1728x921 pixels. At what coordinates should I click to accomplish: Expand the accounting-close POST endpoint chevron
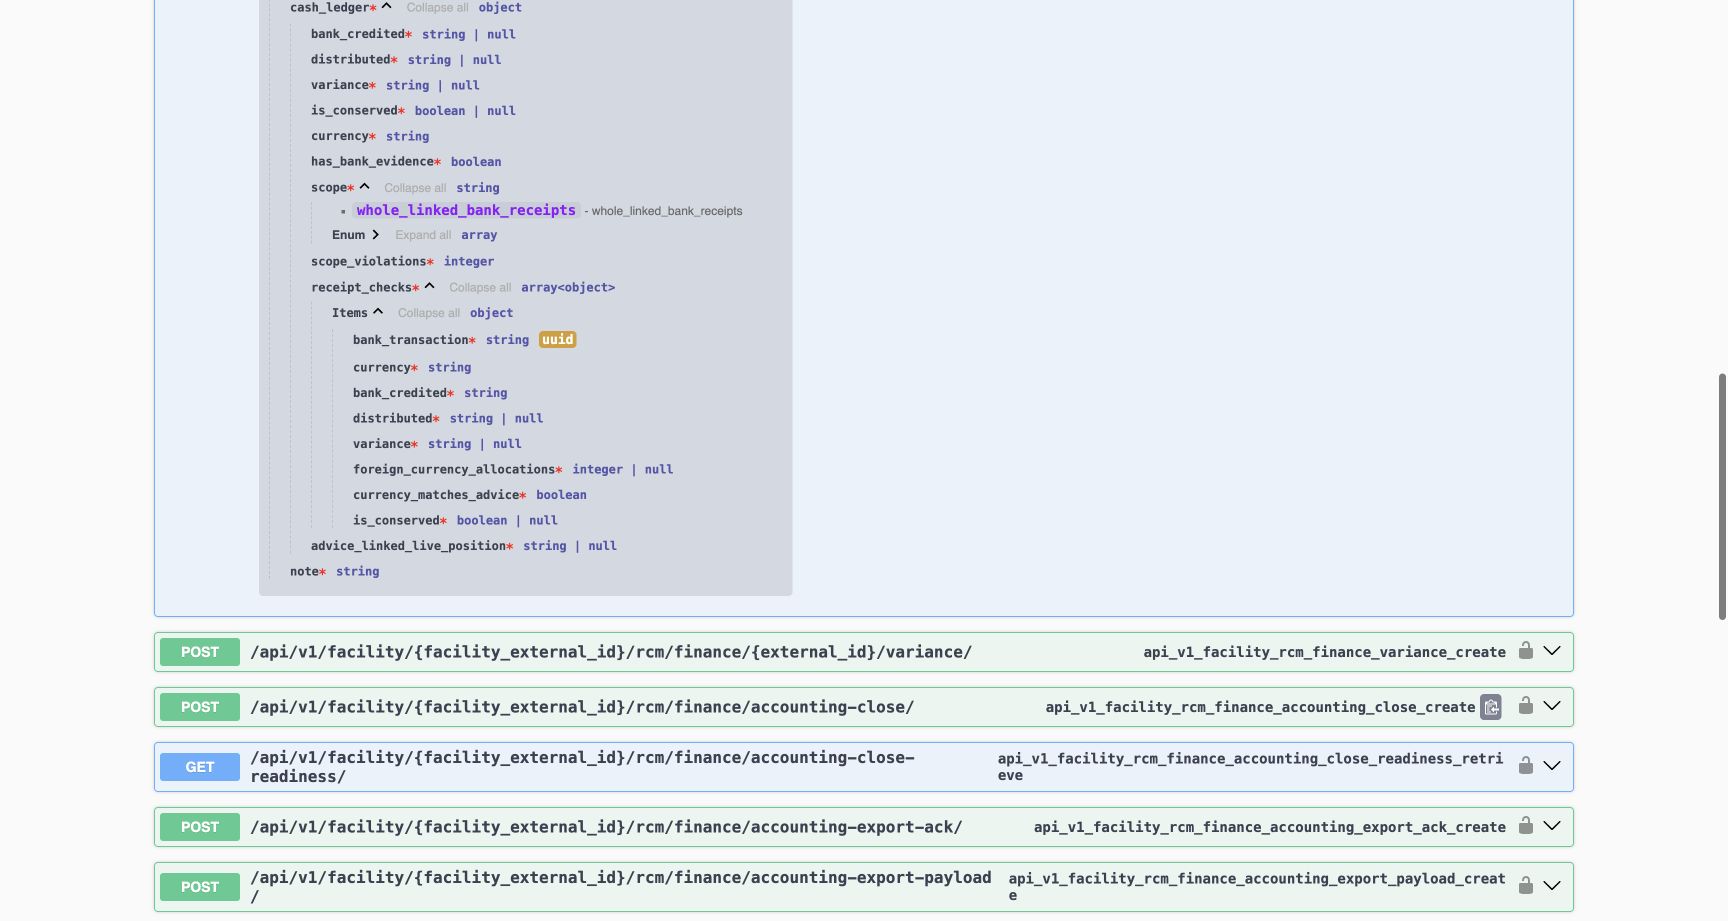pyautogui.click(x=1552, y=706)
